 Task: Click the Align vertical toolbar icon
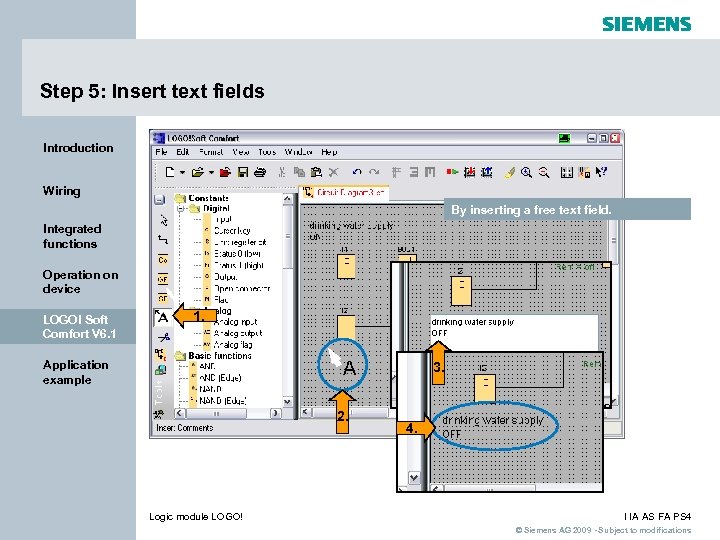pos(396,172)
